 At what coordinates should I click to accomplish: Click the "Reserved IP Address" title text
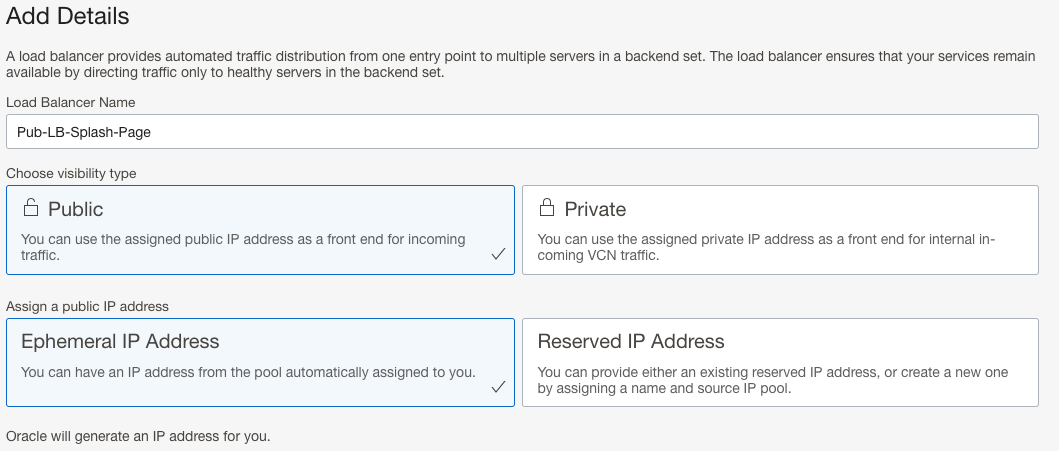[x=631, y=341]
